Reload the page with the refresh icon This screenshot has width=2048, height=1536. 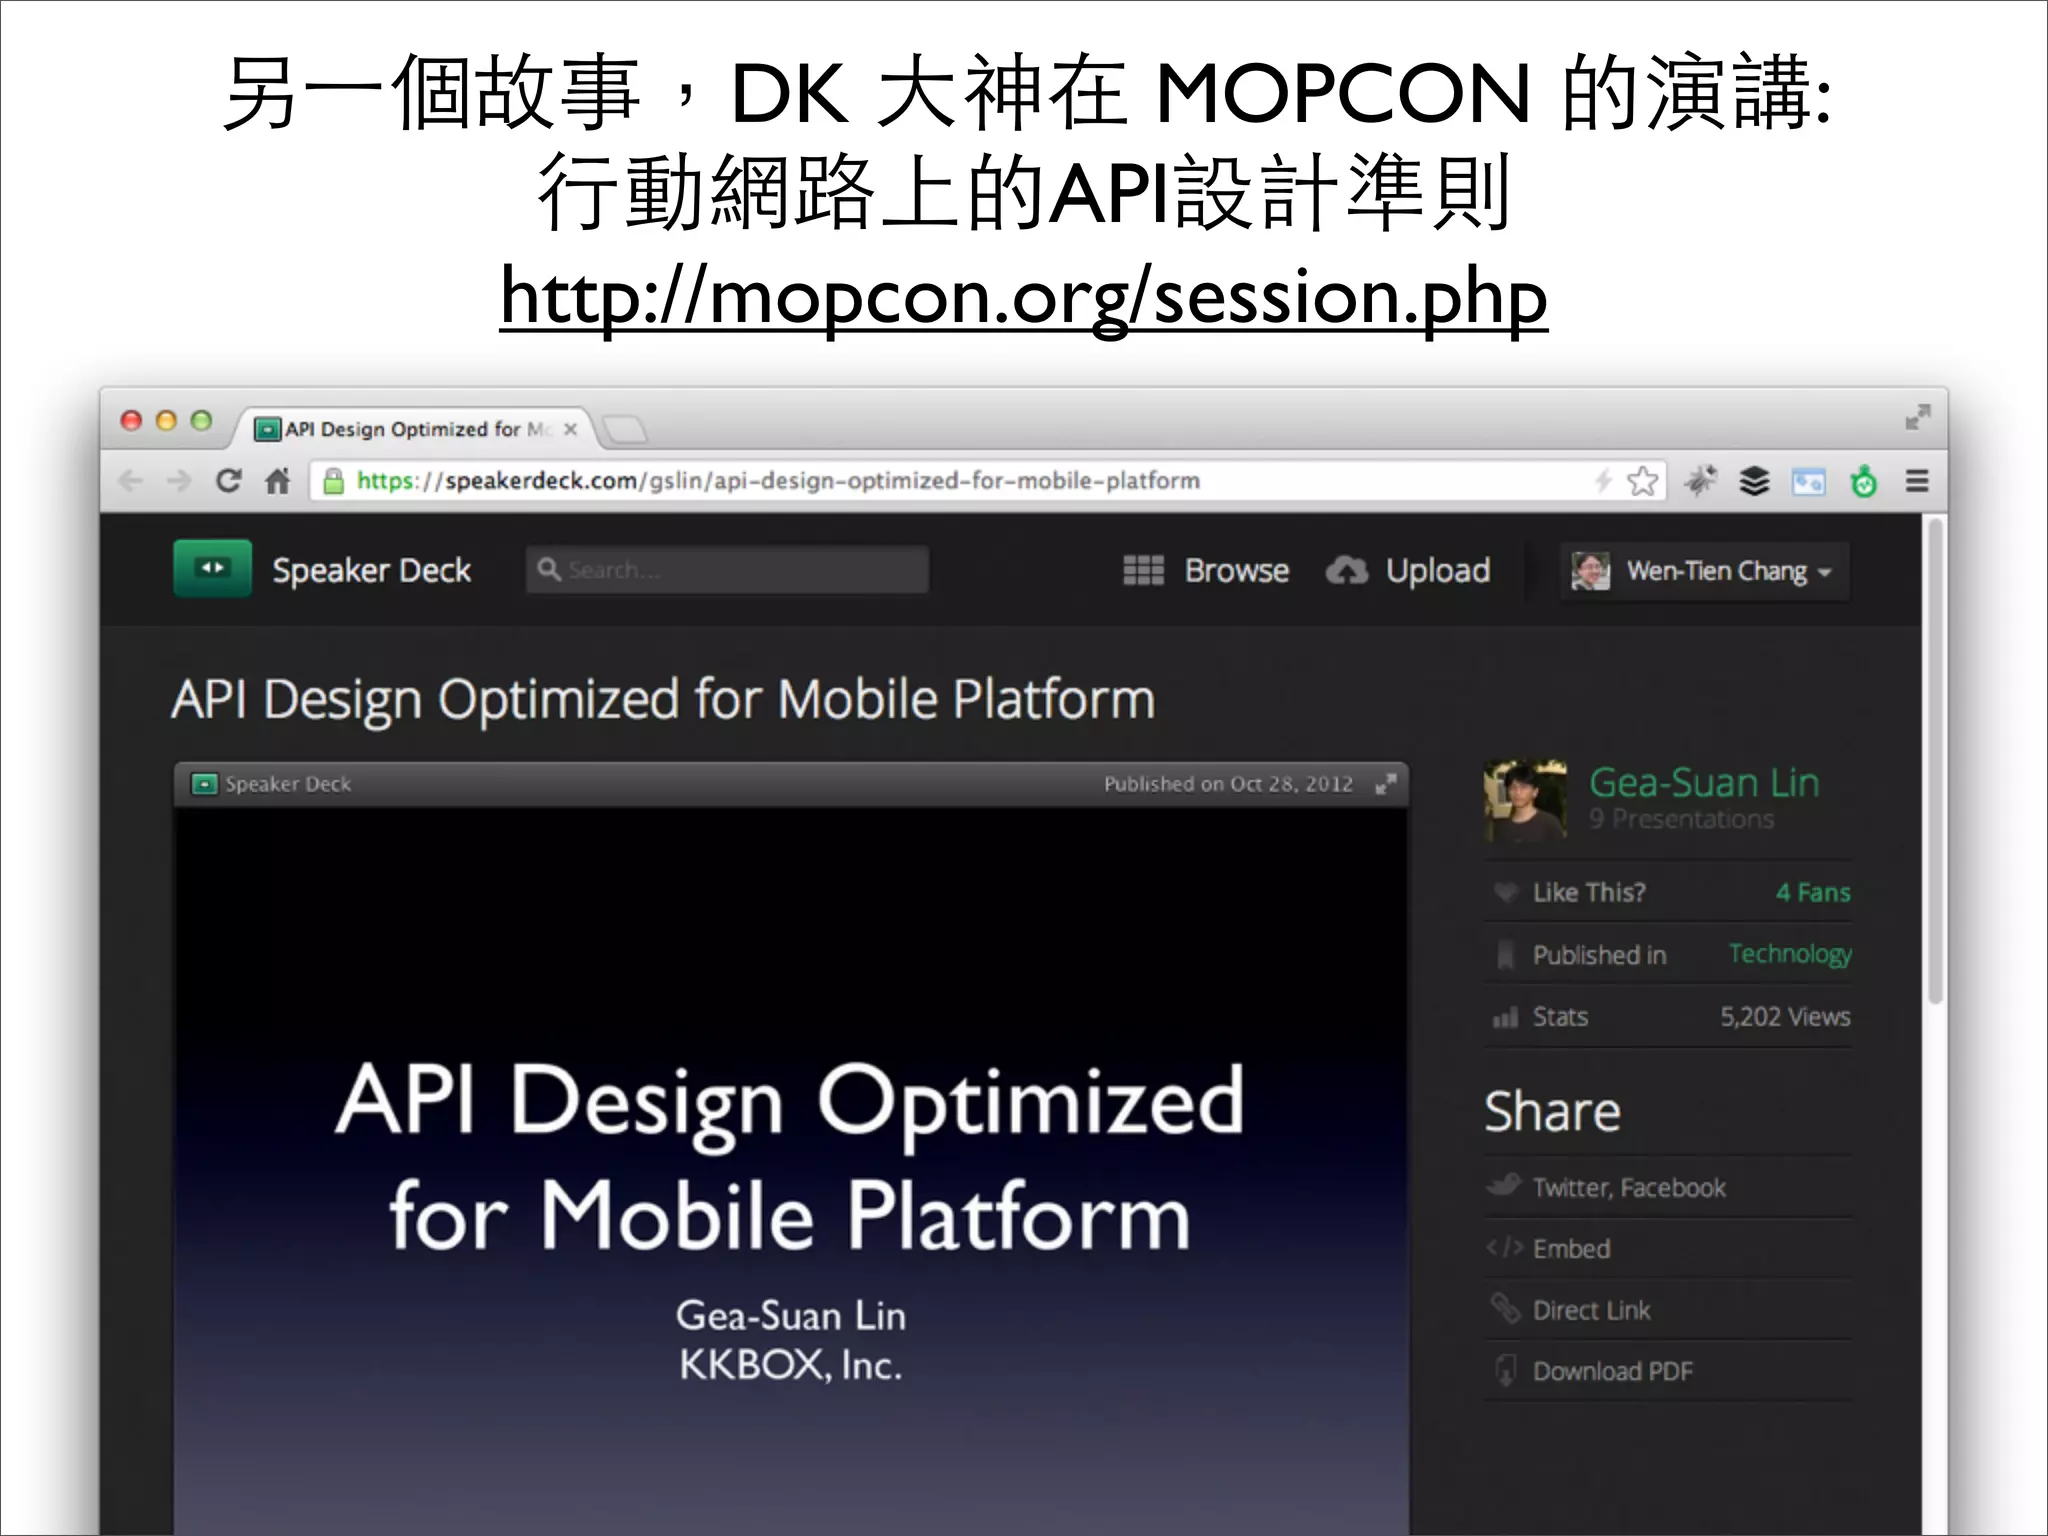228,481
